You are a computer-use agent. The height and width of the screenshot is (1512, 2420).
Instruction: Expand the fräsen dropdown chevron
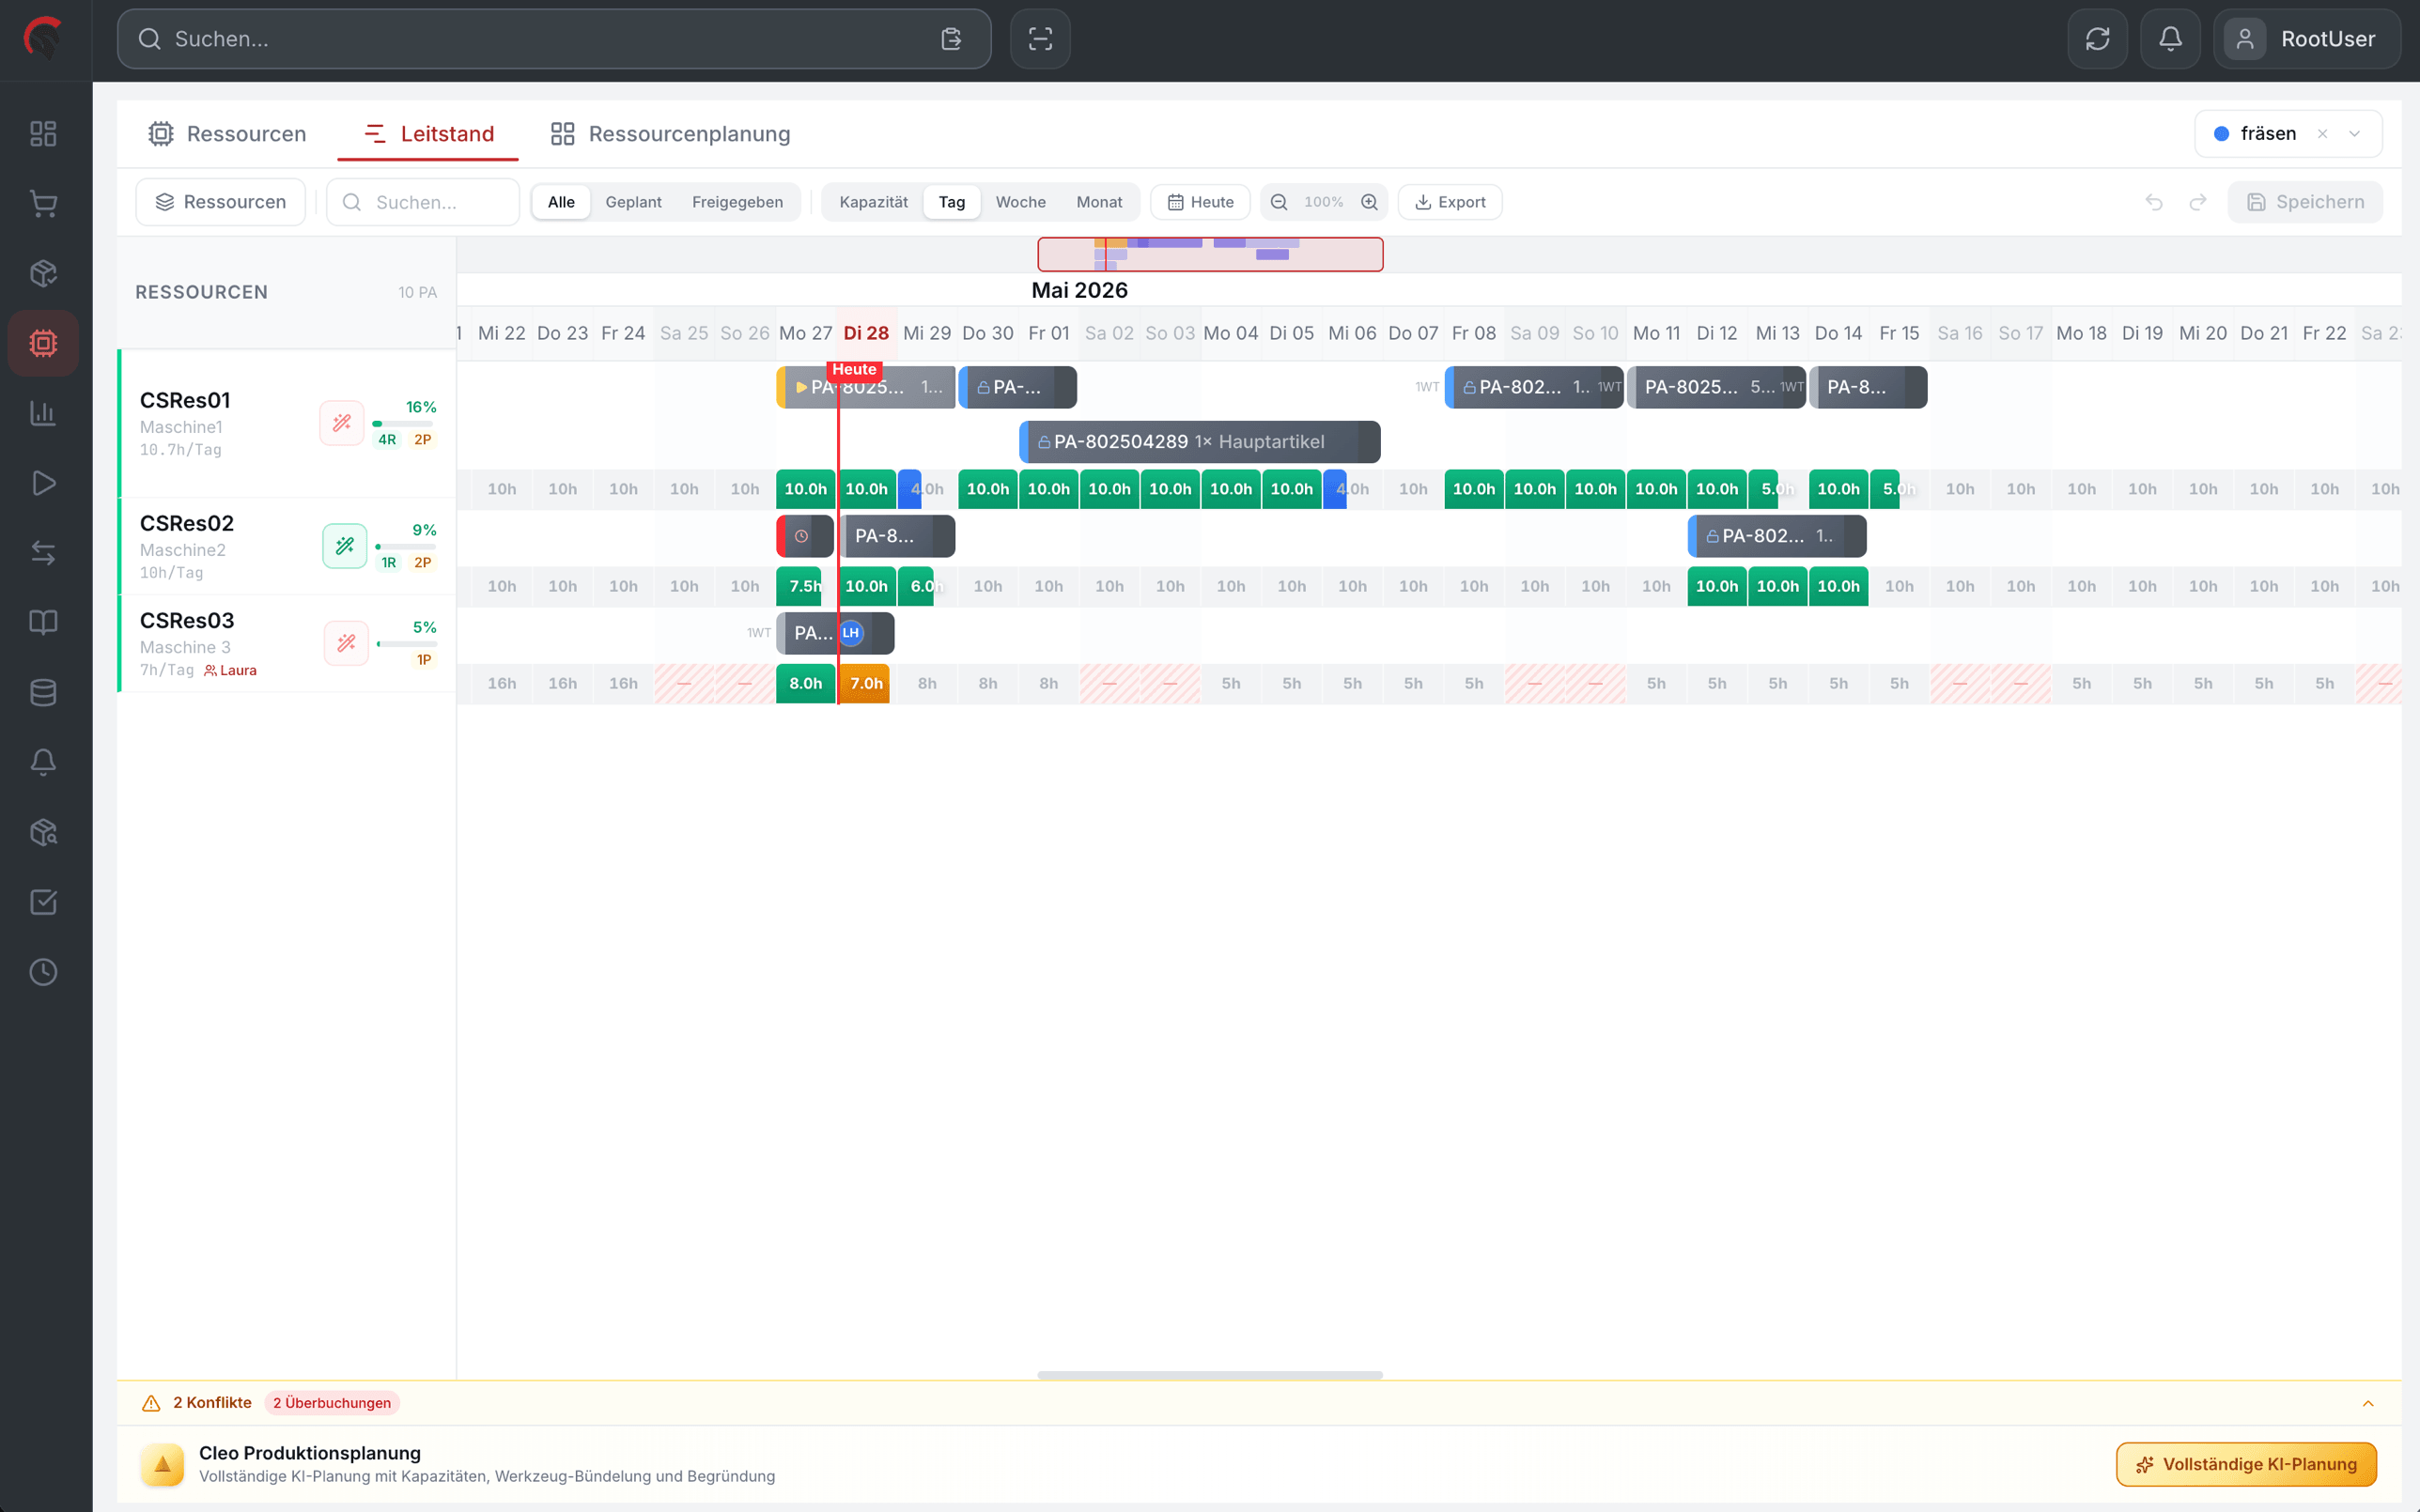pos(2354,134)
